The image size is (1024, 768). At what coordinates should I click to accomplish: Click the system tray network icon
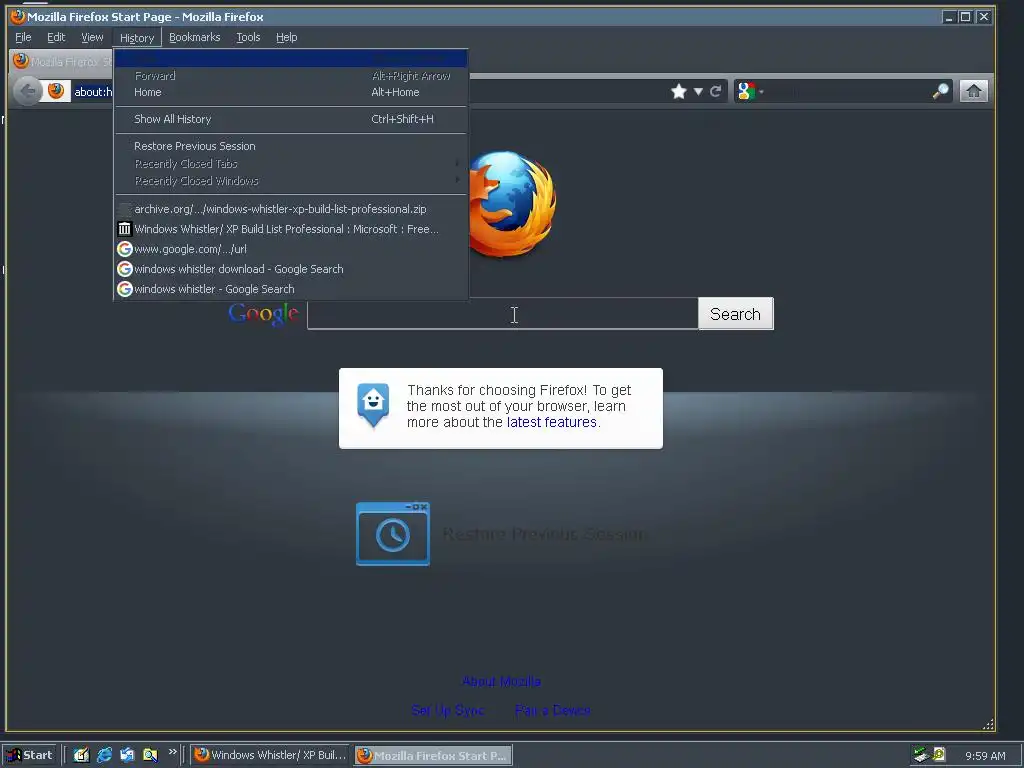[921, 755]
